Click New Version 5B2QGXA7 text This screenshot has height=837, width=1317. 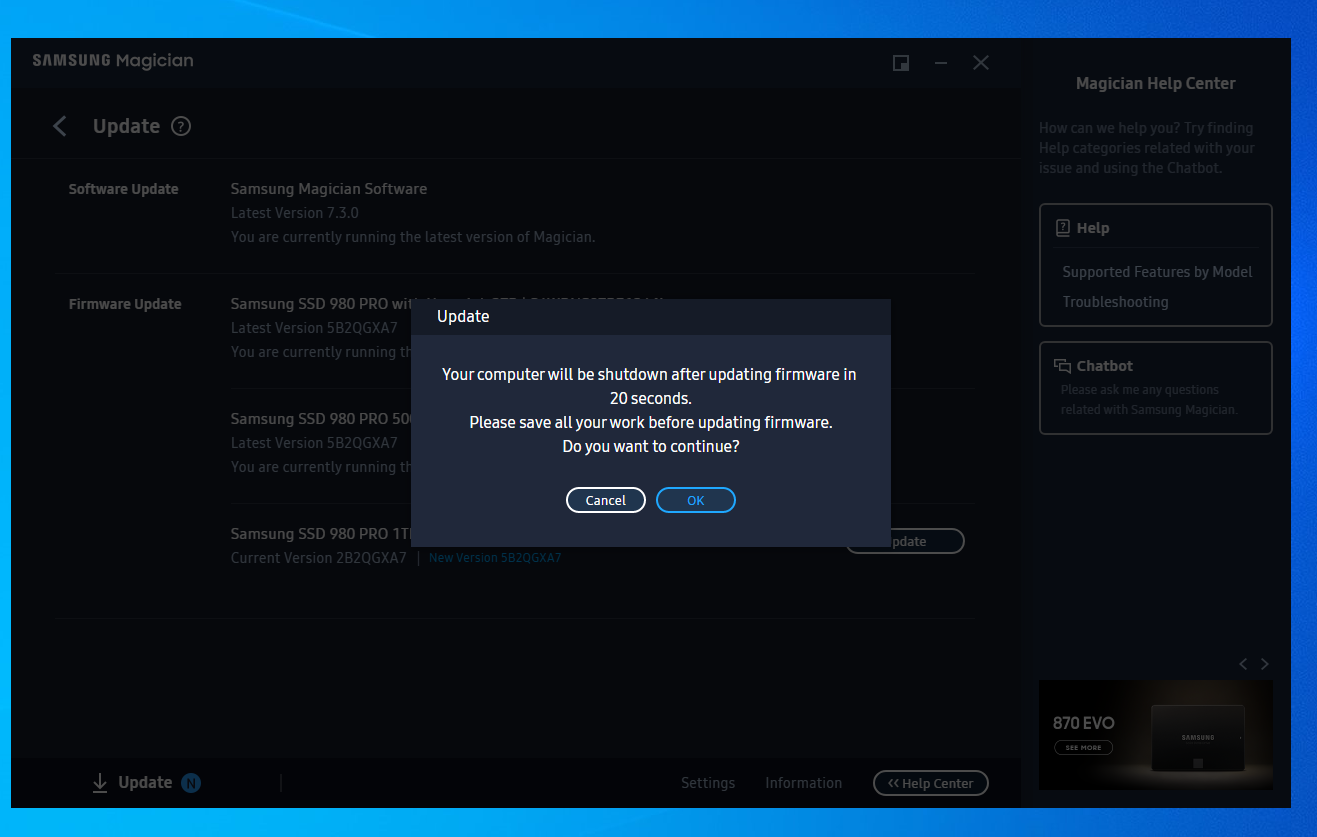(495, 558)
